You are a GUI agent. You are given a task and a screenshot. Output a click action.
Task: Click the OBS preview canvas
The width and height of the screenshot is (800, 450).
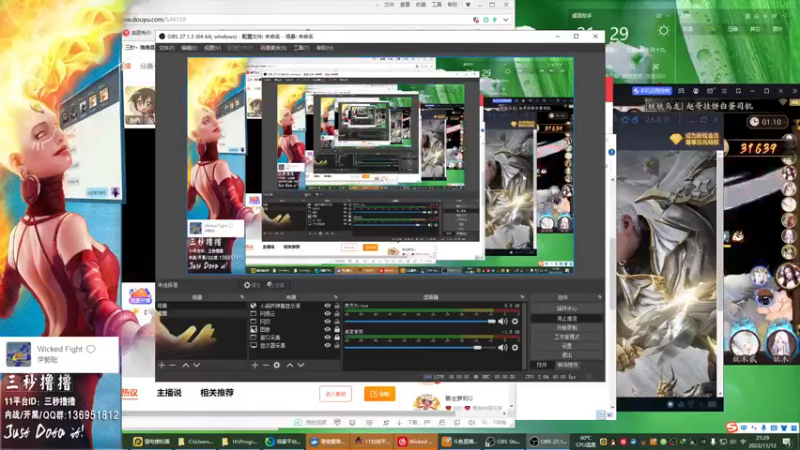coord(381,166)
